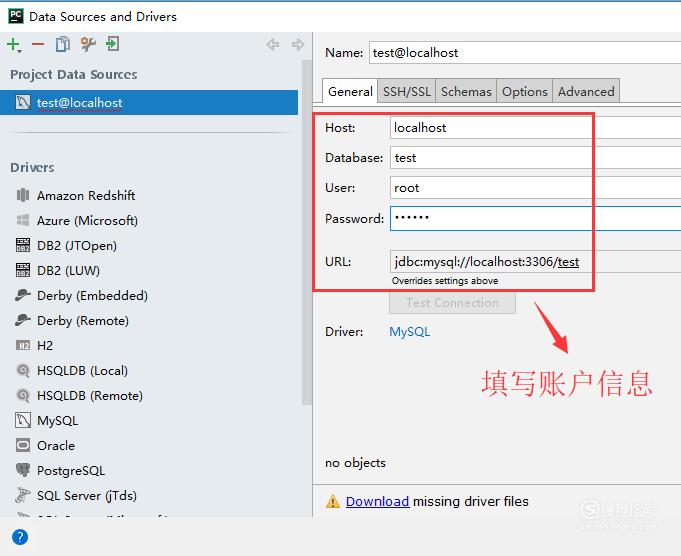
Task: Click the 'Overrides settings above' hint text
Action: point(445,281)
